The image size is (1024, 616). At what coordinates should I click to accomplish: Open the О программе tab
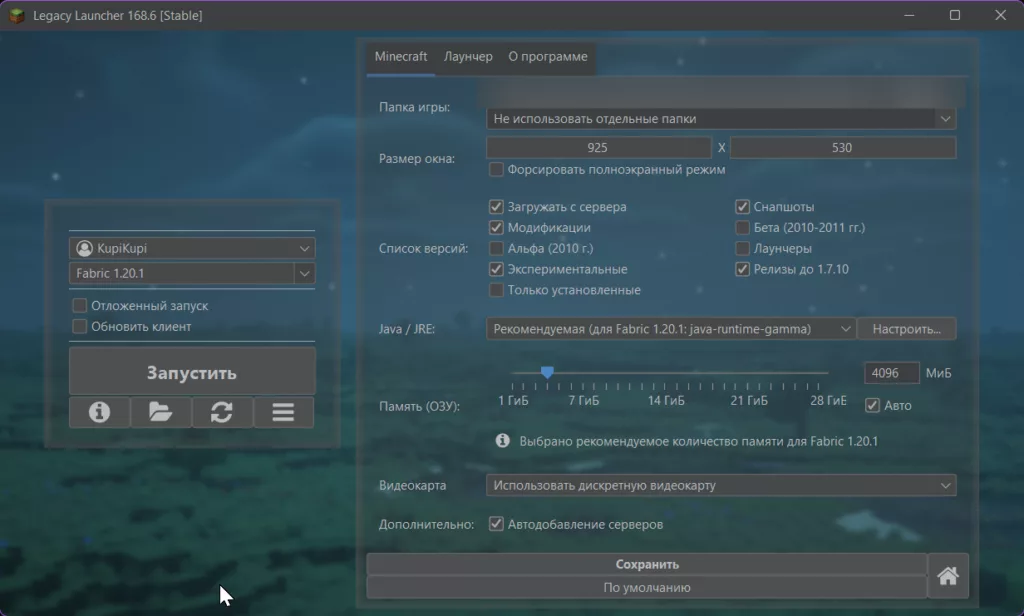(x=547, y=57)
